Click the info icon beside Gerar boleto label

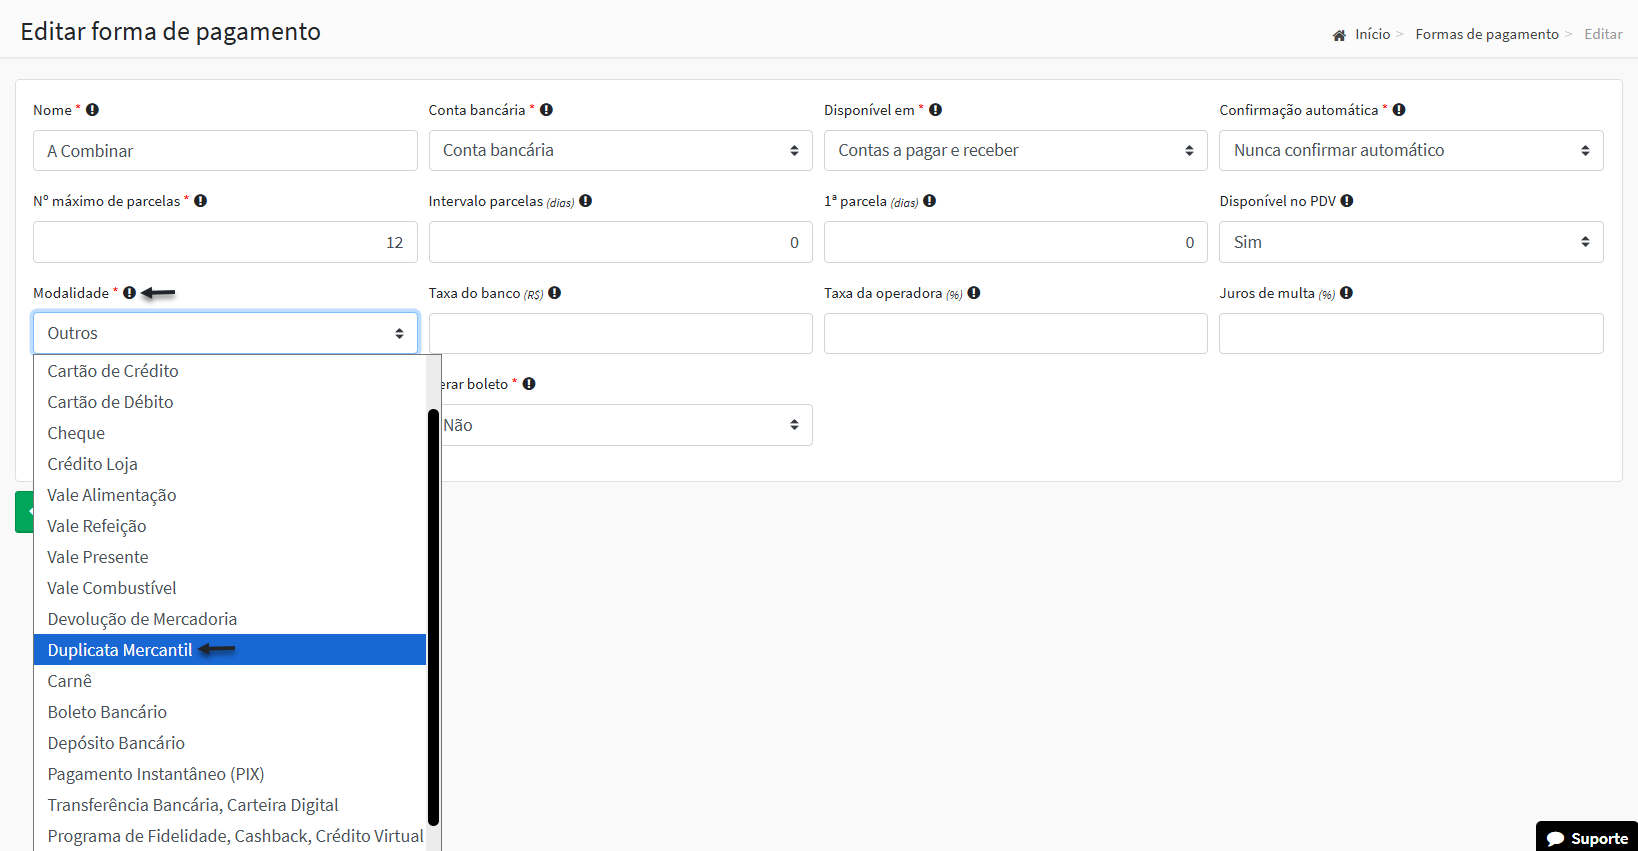point(529,384)
